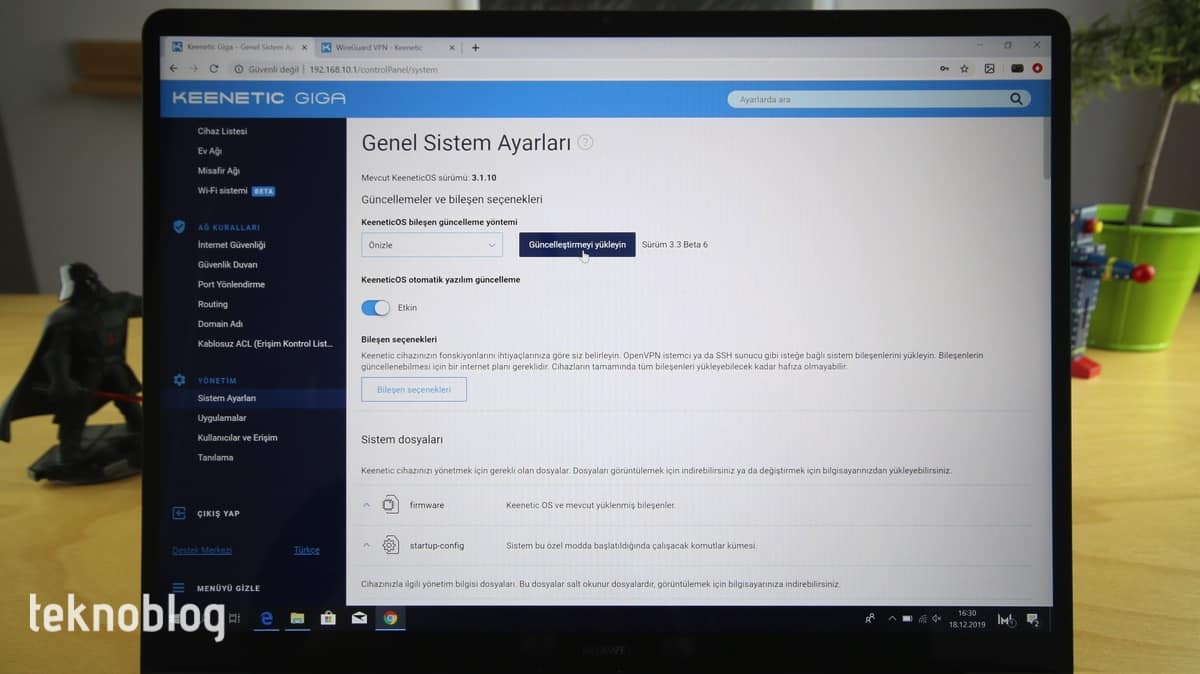Select Kullanıcılar ve Erişim in the sidebar
The image size is (1200, 674).
[x=237, y=438]
